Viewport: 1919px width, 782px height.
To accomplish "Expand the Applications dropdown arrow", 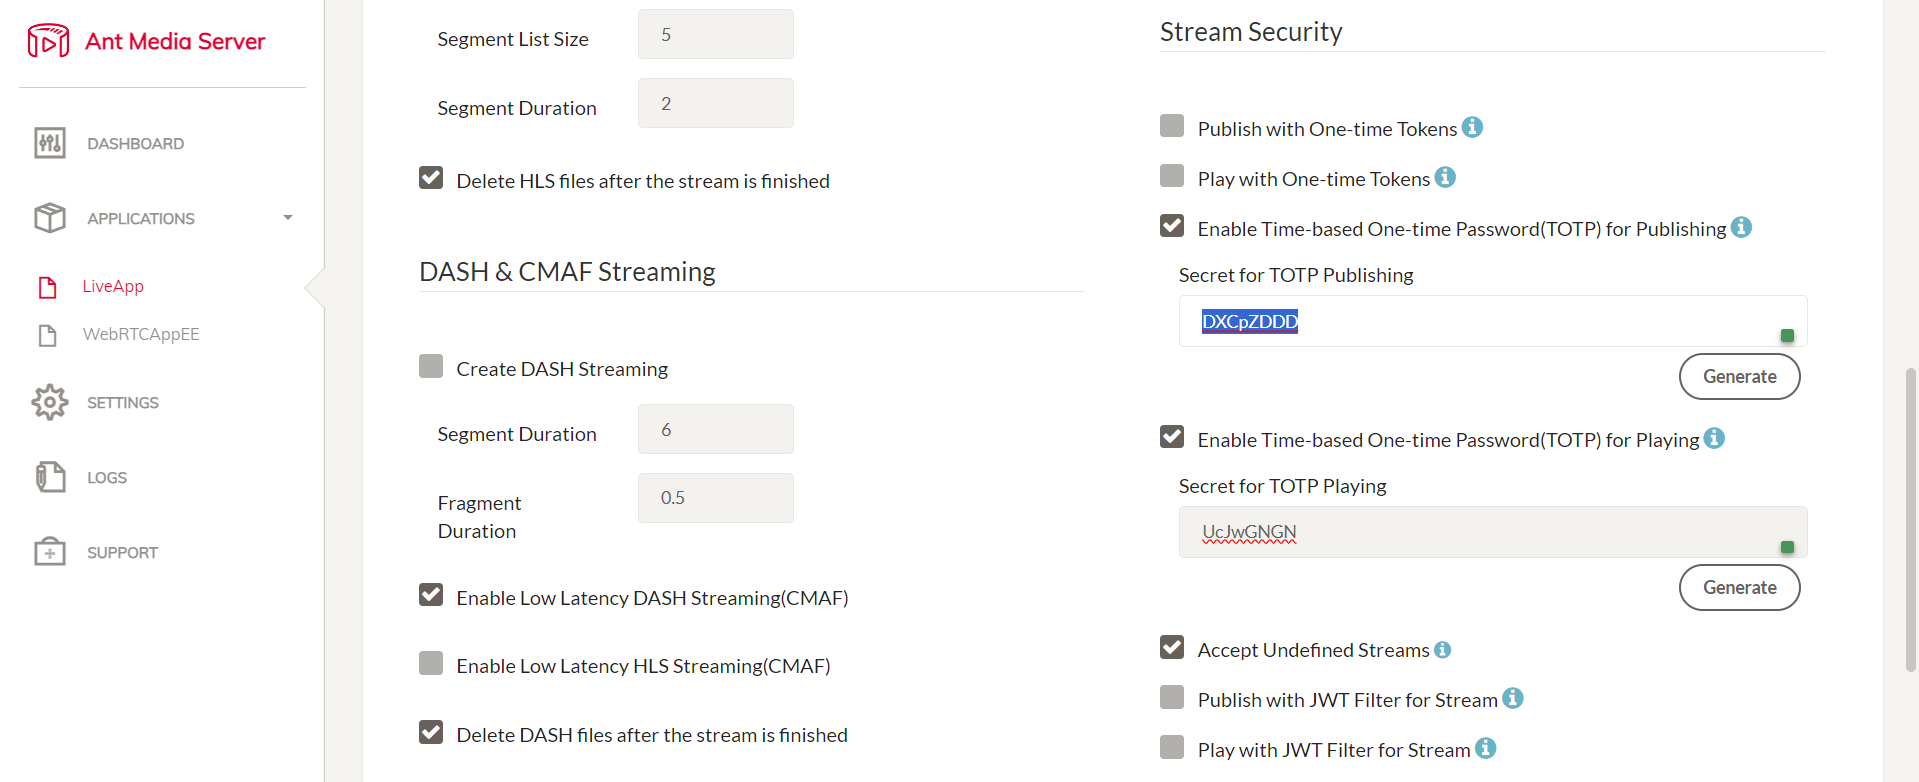I will tap(288, 218).
